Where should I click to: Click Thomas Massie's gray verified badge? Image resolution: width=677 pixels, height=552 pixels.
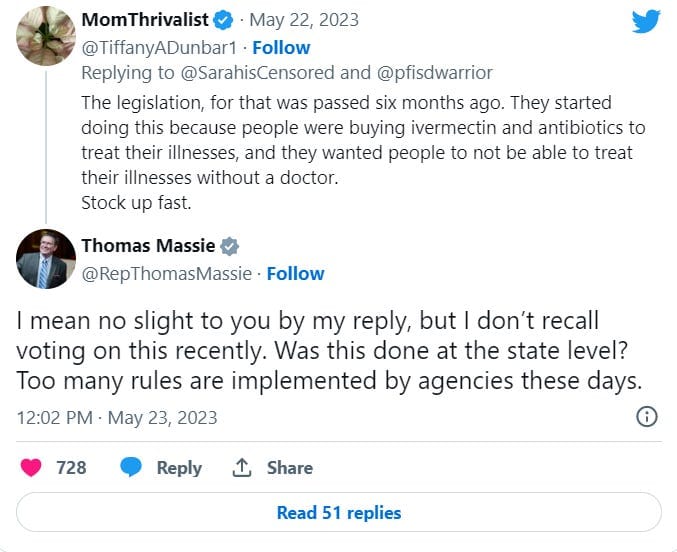point(229,246)
